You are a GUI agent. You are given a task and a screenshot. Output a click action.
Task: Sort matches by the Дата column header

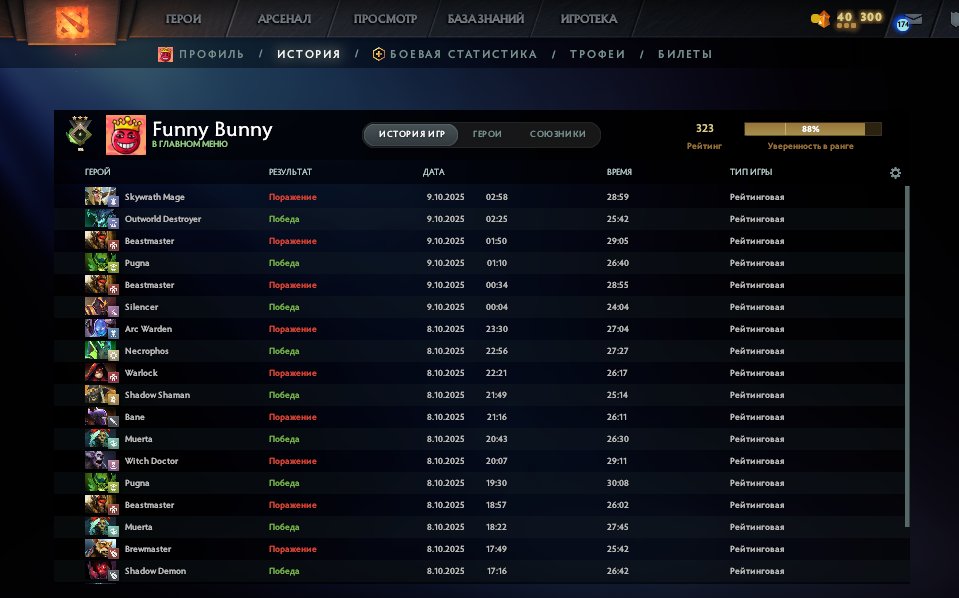pos(433,172)
